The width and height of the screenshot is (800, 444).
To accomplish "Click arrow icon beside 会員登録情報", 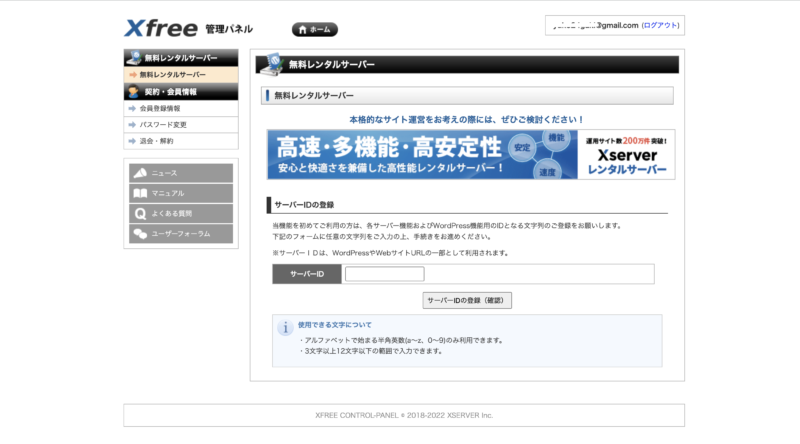I will pos(133,108).
